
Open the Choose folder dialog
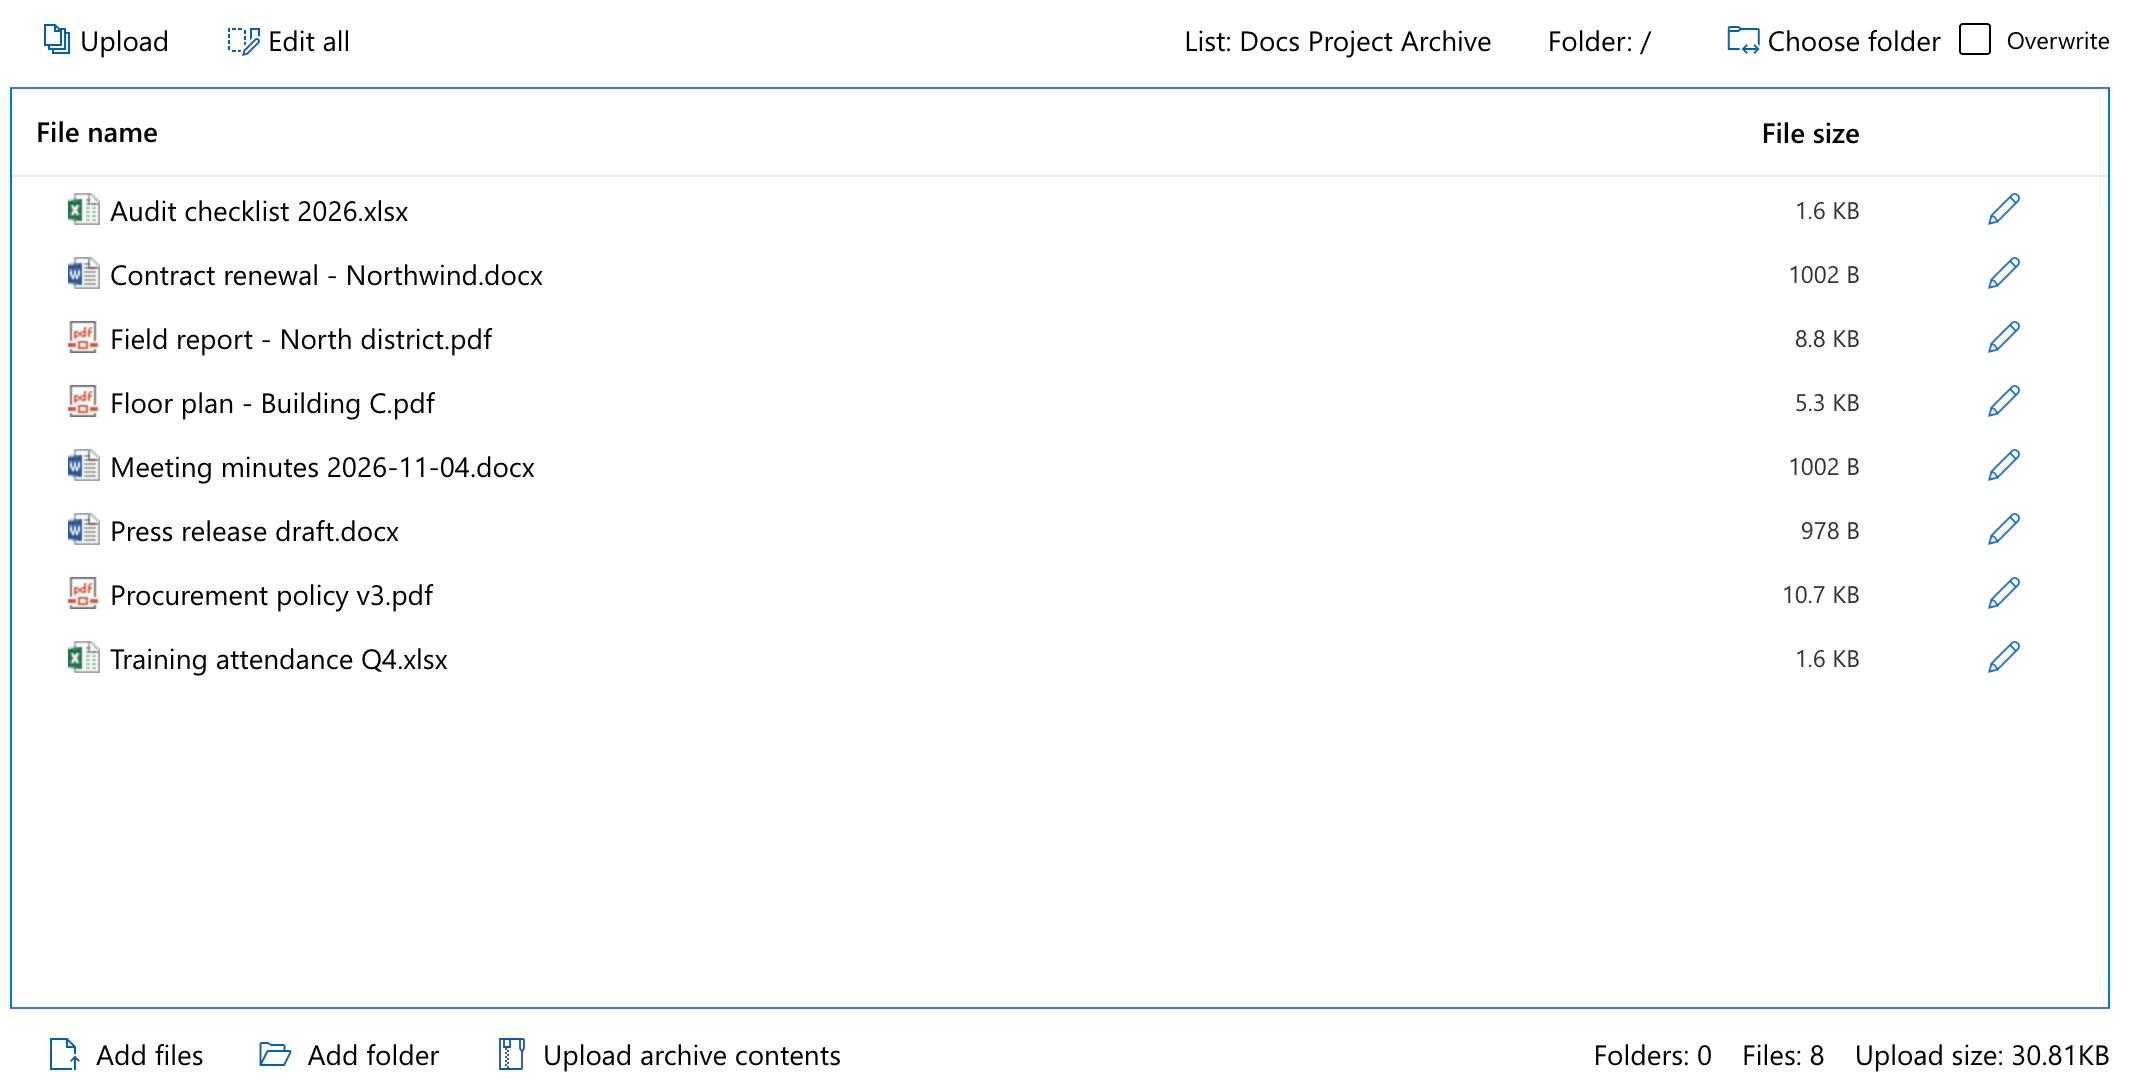(x=1833, y=41)
